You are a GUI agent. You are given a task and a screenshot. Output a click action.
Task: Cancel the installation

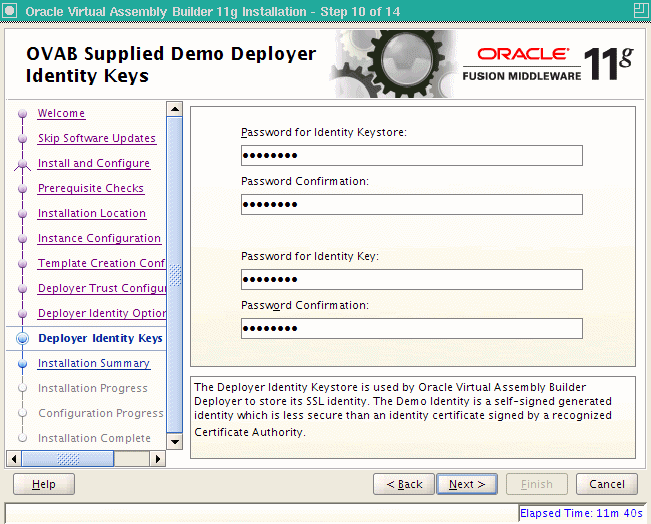point(607,484)
